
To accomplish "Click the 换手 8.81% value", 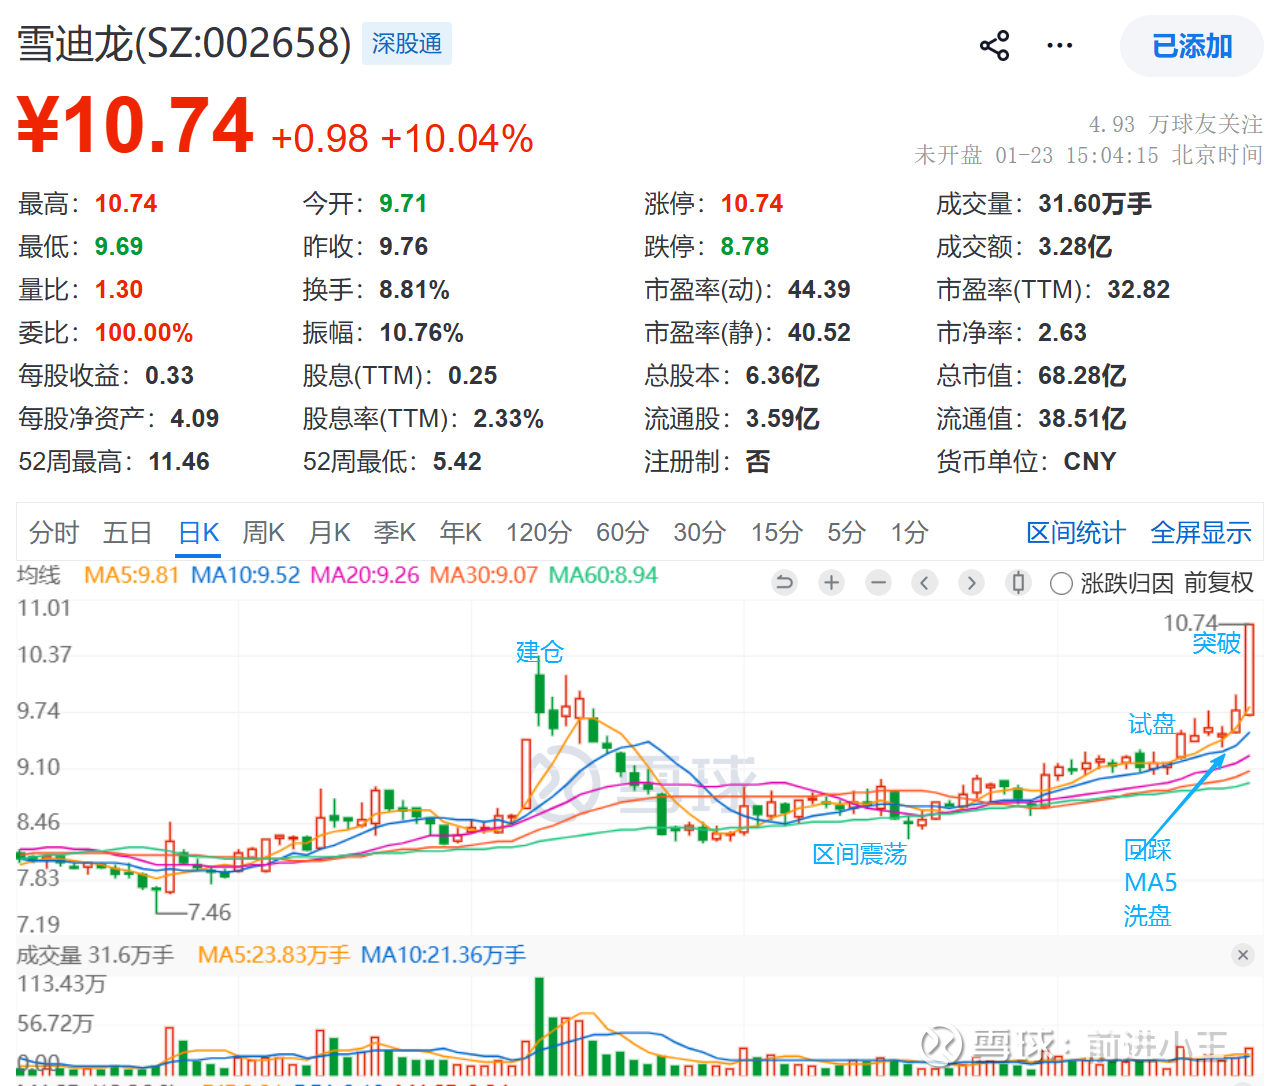I will pyautogui.click(x=414, y=290).
